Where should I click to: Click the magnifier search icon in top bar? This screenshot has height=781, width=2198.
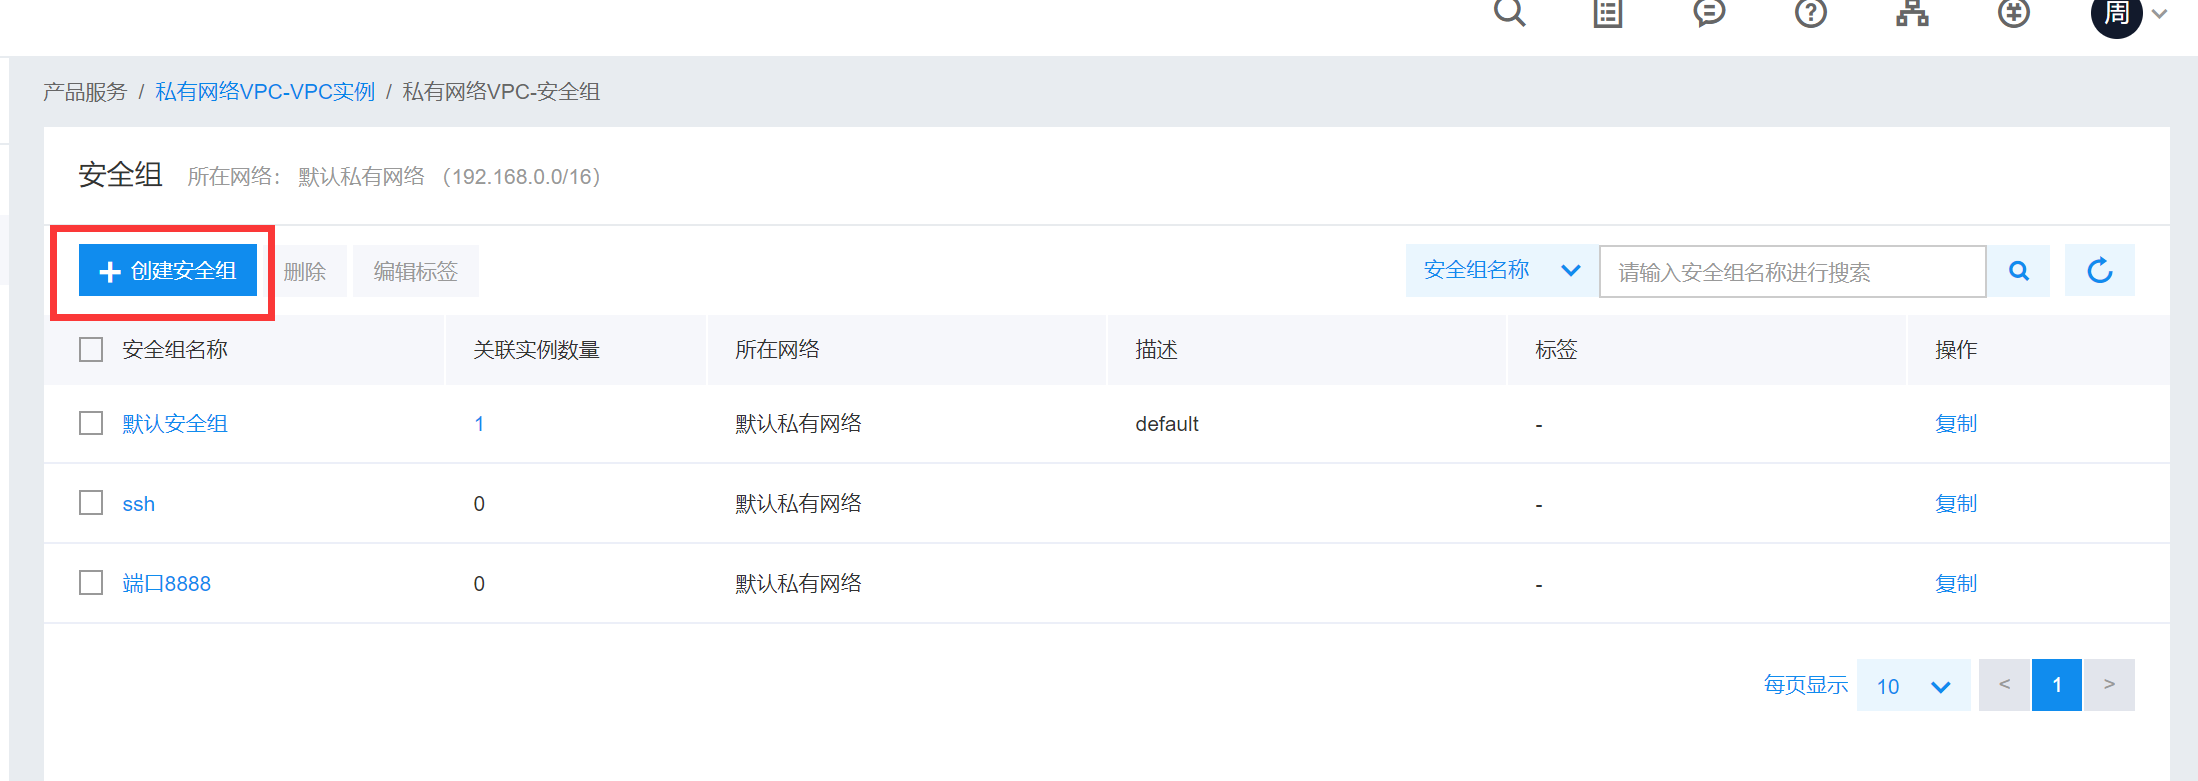tap(1509, 13)
